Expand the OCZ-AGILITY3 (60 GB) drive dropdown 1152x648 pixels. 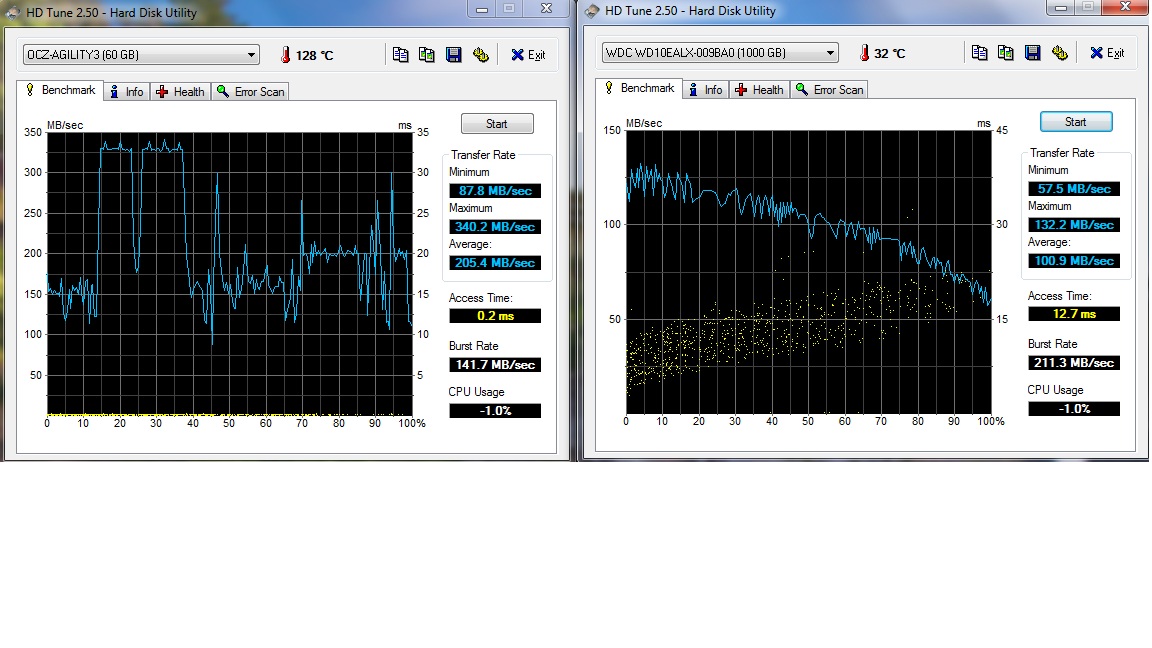tap(250, 55)
